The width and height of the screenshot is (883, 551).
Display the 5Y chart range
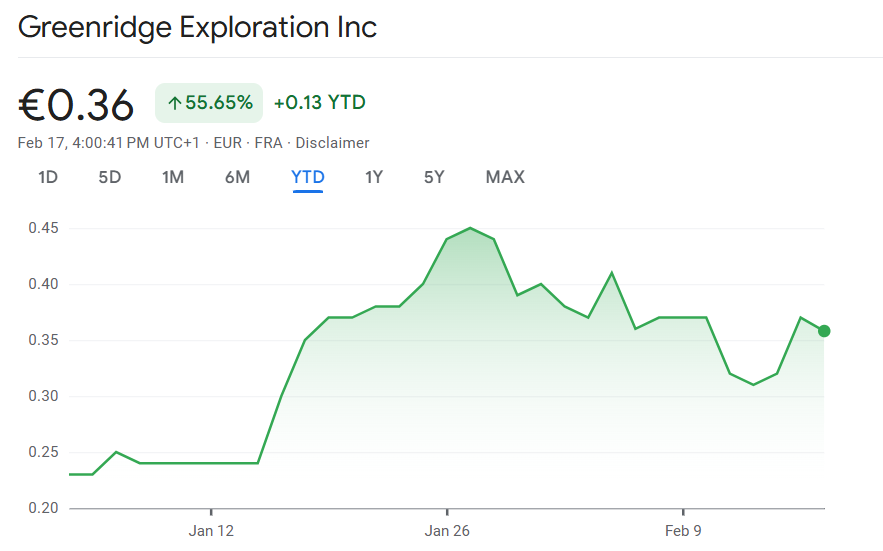(434, 177)
